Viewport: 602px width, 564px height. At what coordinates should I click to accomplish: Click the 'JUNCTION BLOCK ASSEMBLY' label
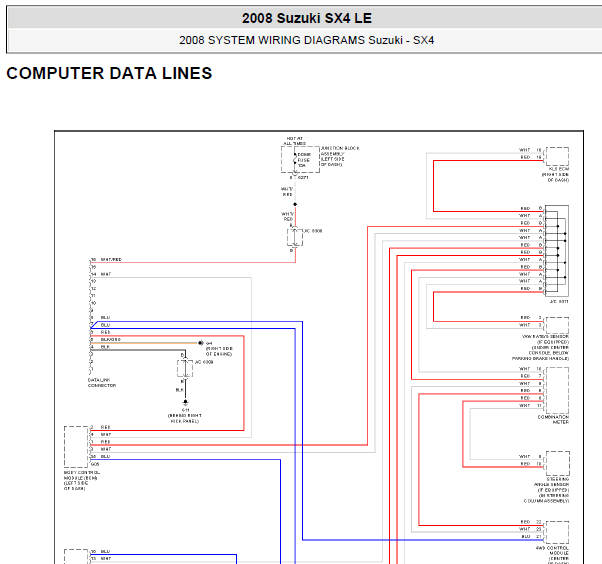point(340,151)
